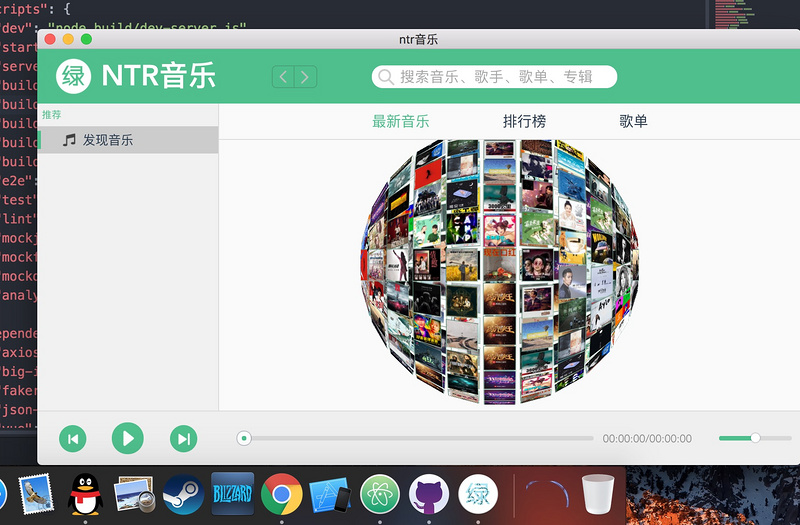This screenshot has width=800, height=525.
Task: Open Google Chrome from the dock
Action: pos(282,494)
